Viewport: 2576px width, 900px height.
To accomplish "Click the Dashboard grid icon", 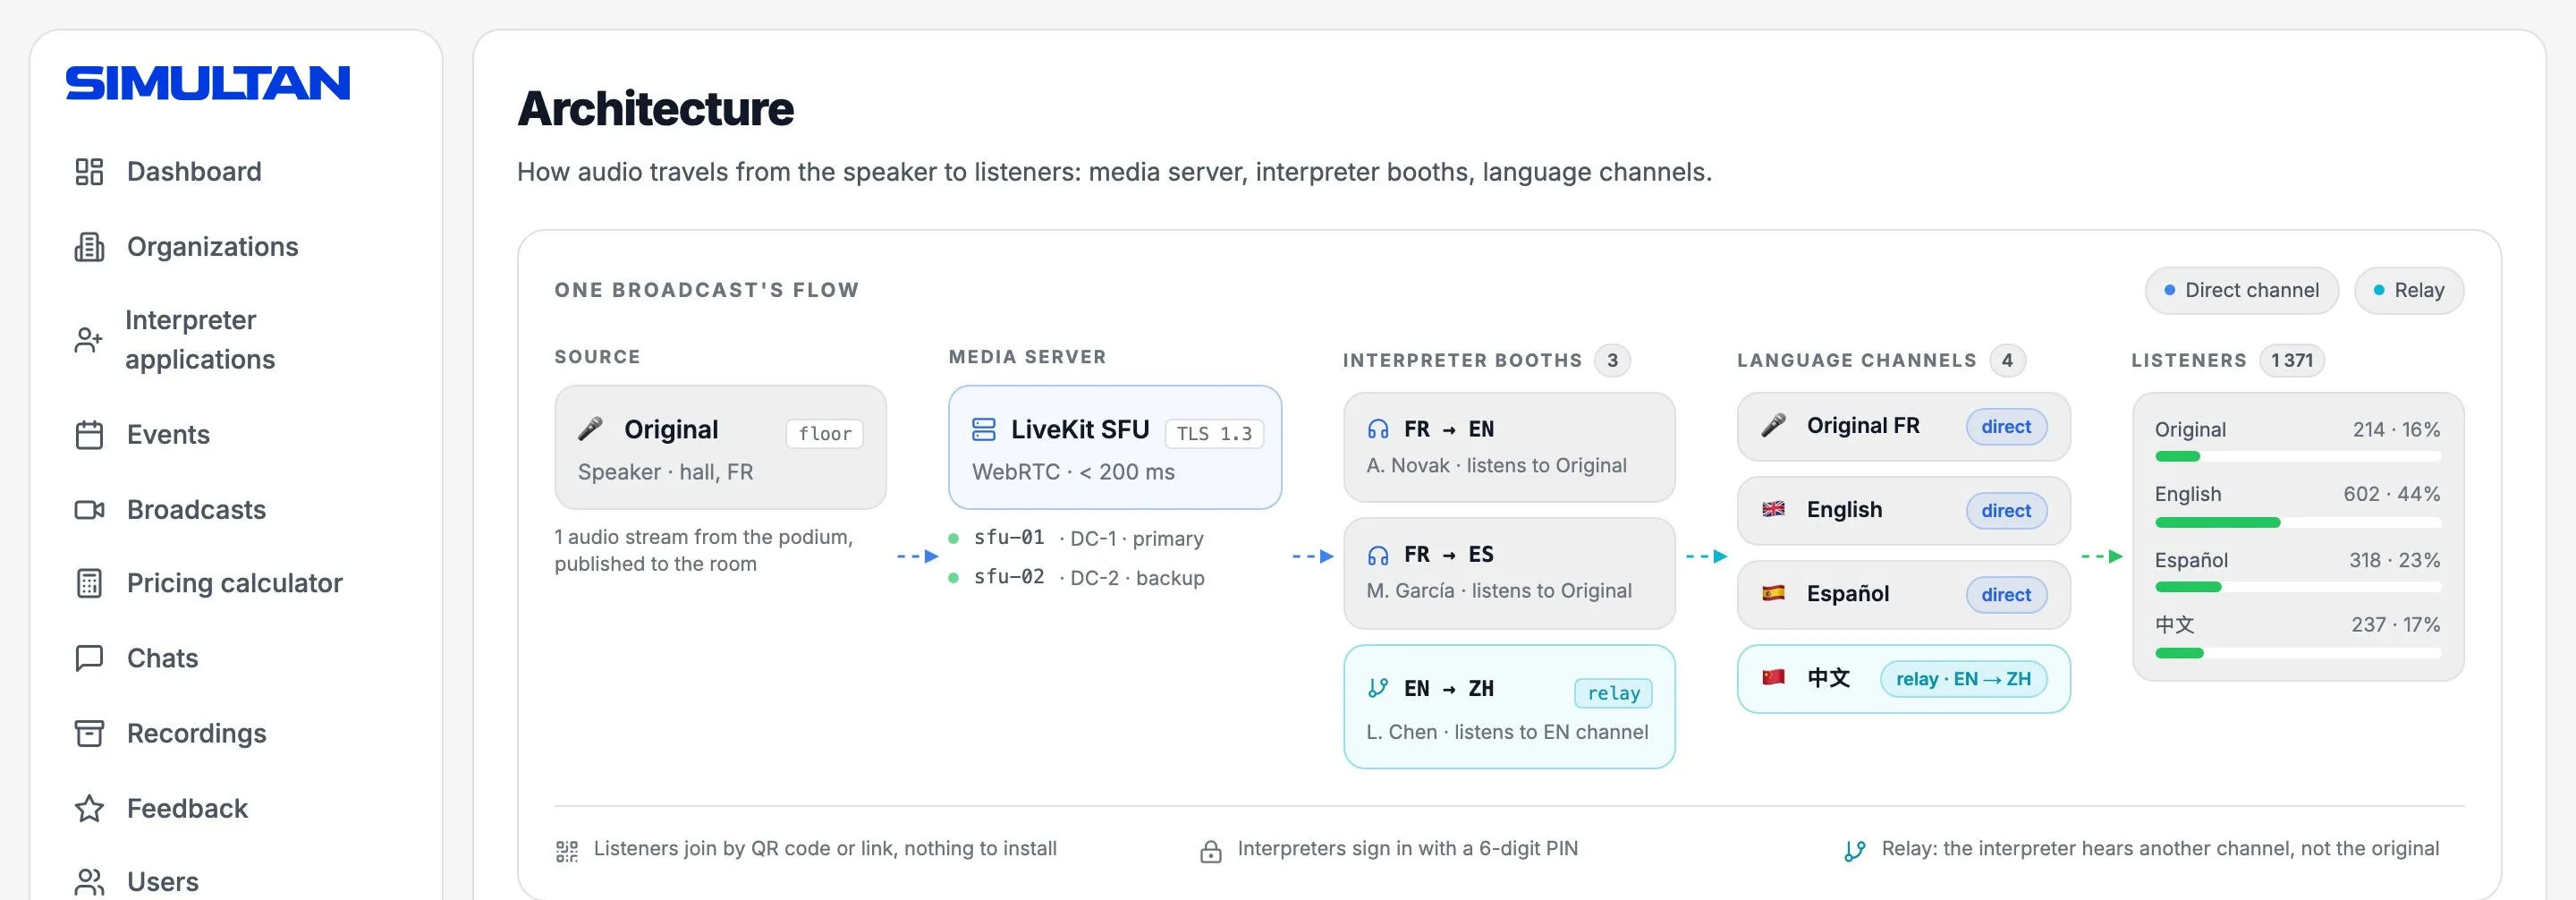I will tap(89, 172).
